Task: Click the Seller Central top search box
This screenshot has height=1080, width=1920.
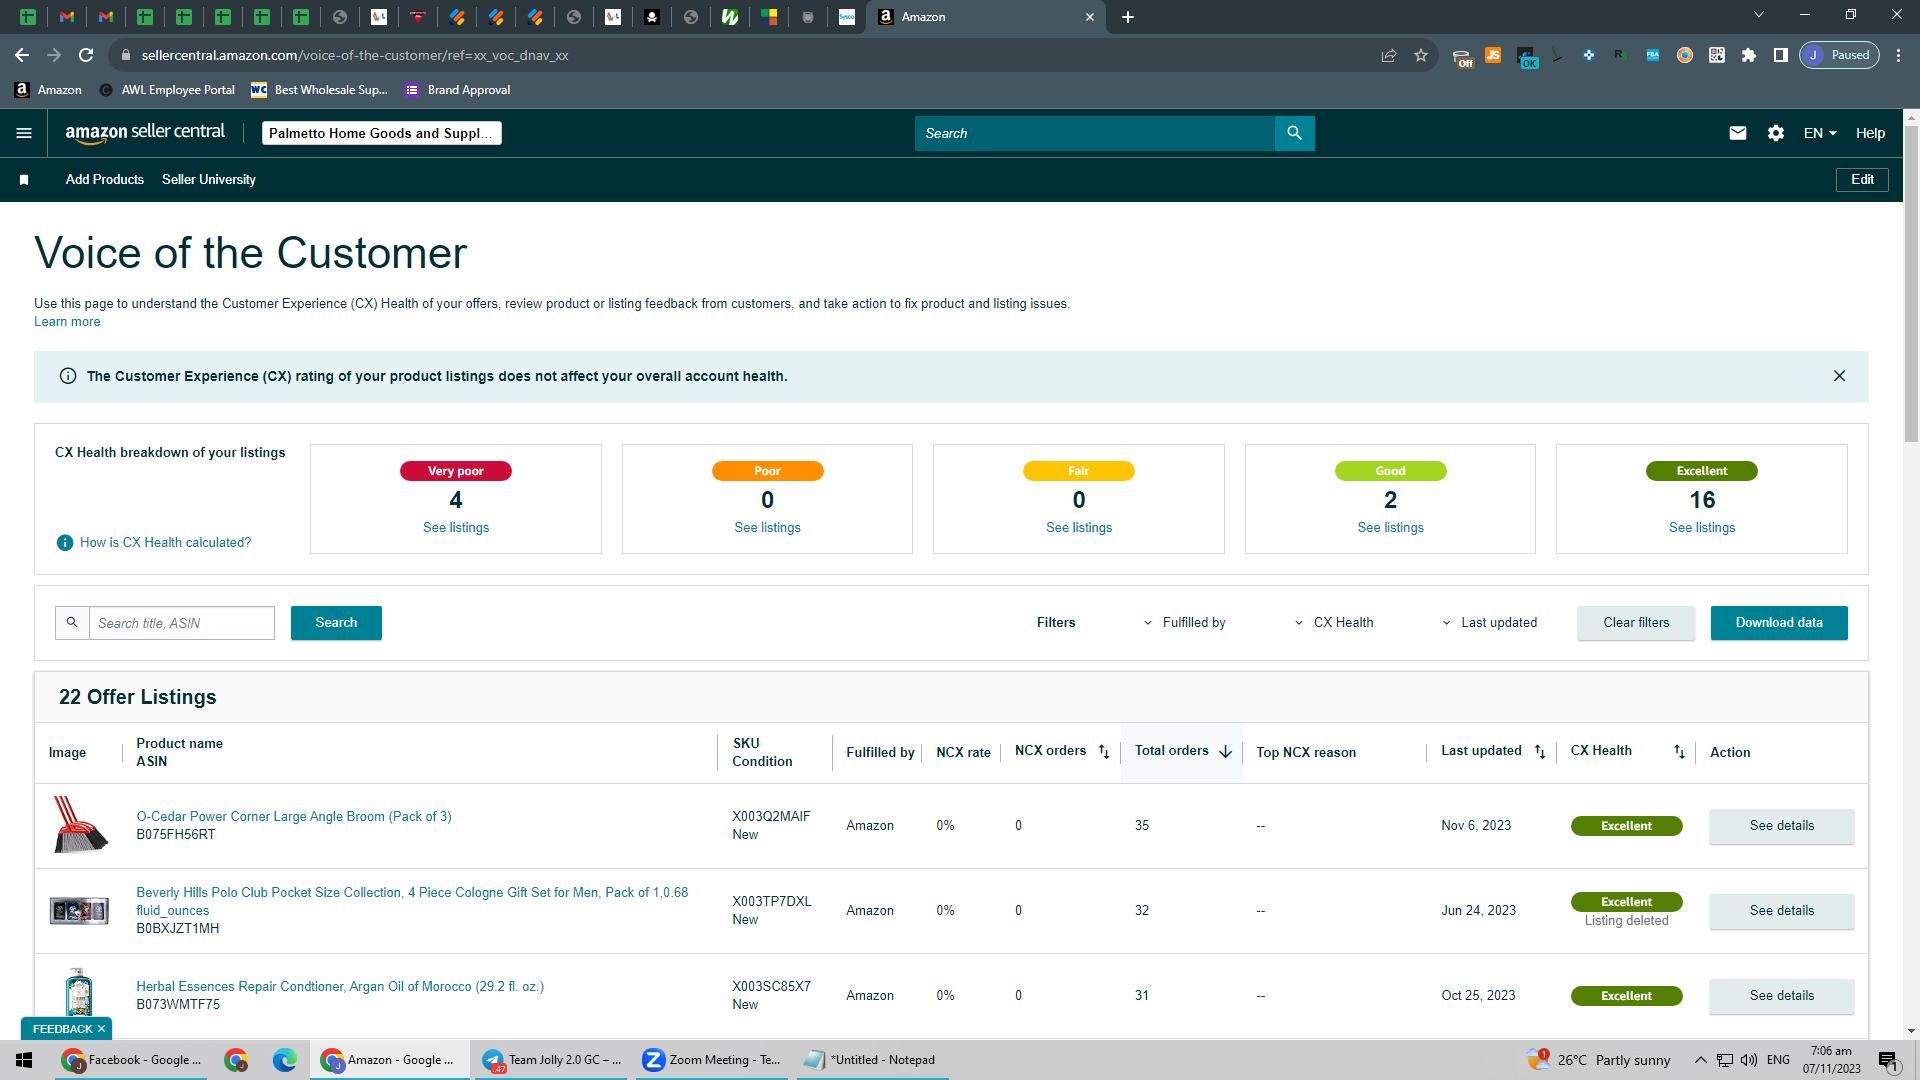Action: click(x=1095, y=133)
